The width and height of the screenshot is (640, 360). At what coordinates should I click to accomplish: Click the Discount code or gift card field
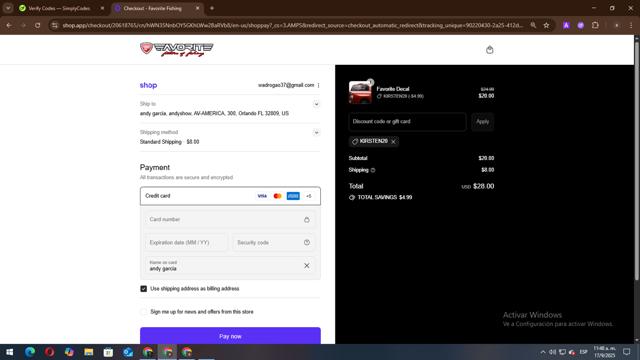(x=407, y=122)
